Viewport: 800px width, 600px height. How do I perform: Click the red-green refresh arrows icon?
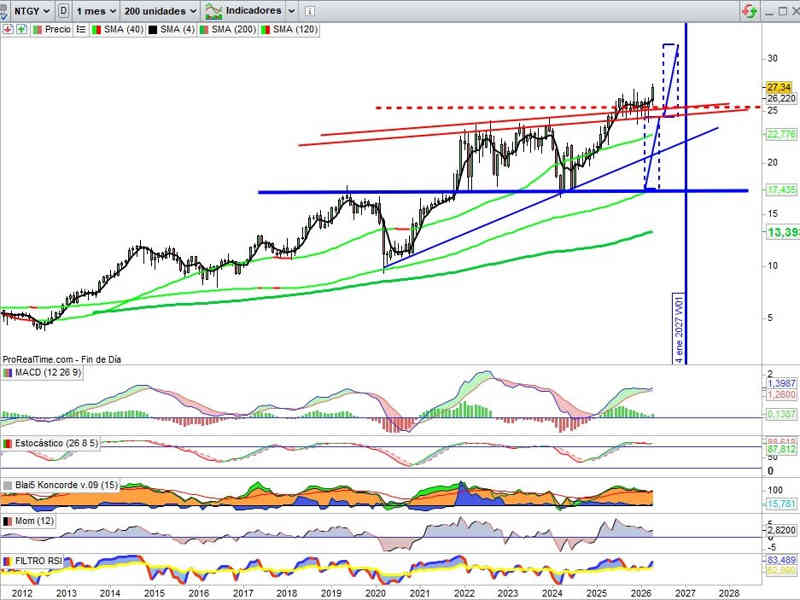click(749, 11)
